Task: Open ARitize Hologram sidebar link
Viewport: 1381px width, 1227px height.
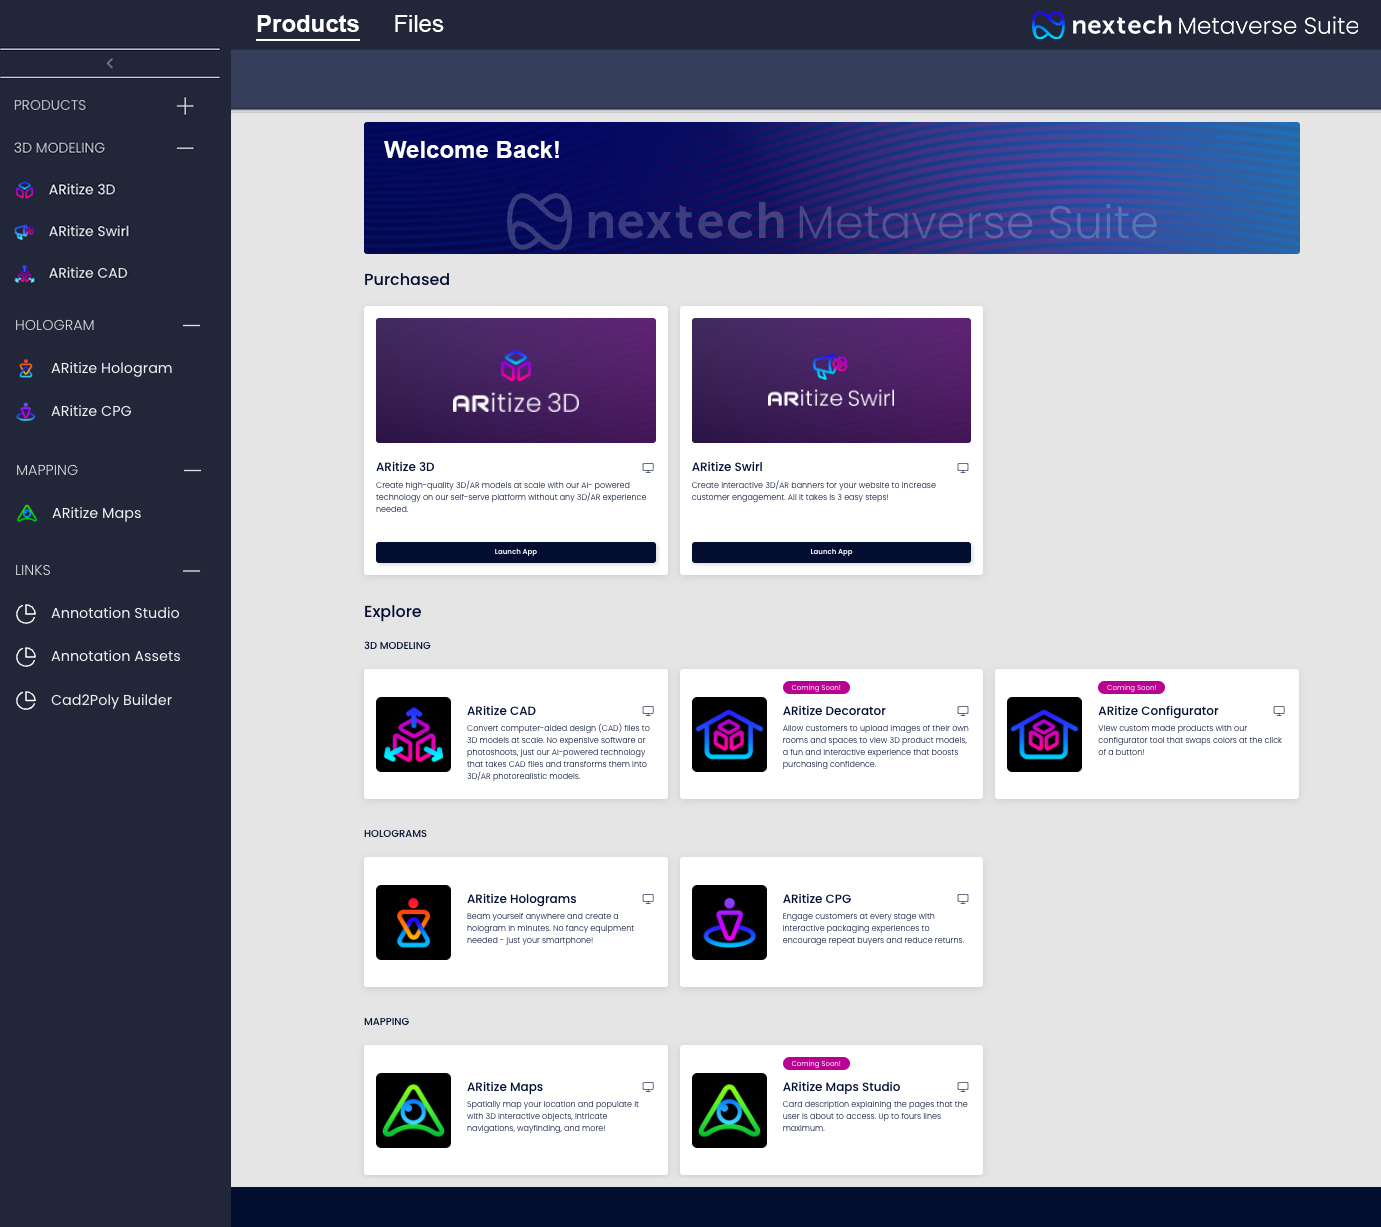Action: (112, 368)
